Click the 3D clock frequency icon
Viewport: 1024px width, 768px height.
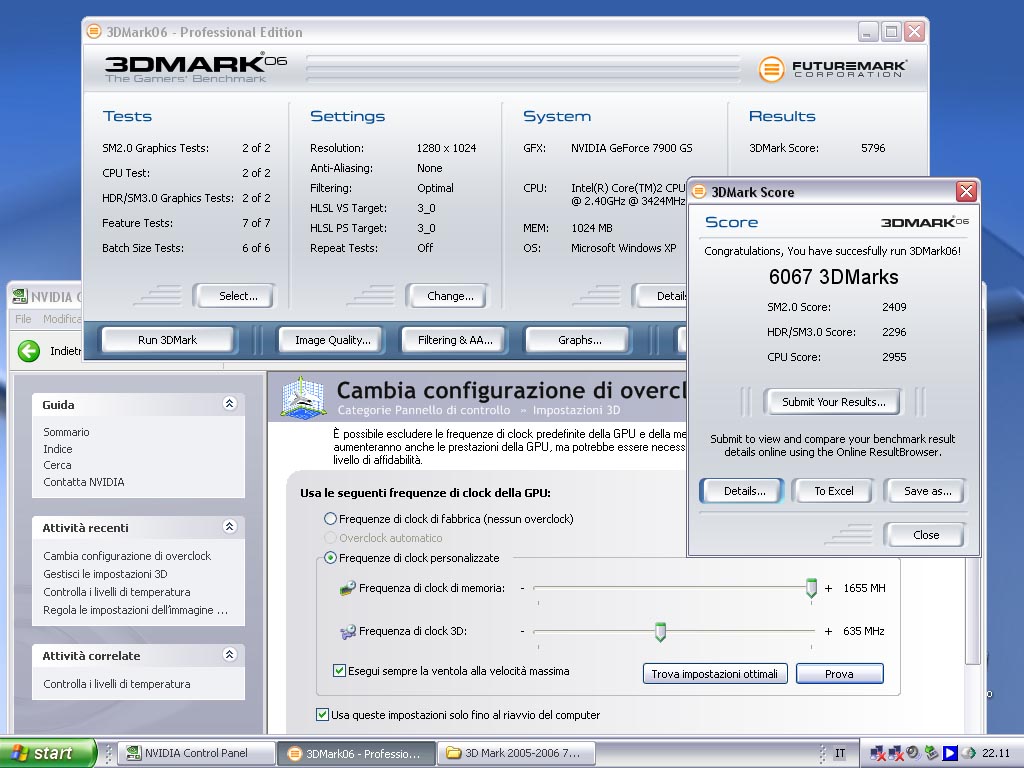tap(347, 632)
